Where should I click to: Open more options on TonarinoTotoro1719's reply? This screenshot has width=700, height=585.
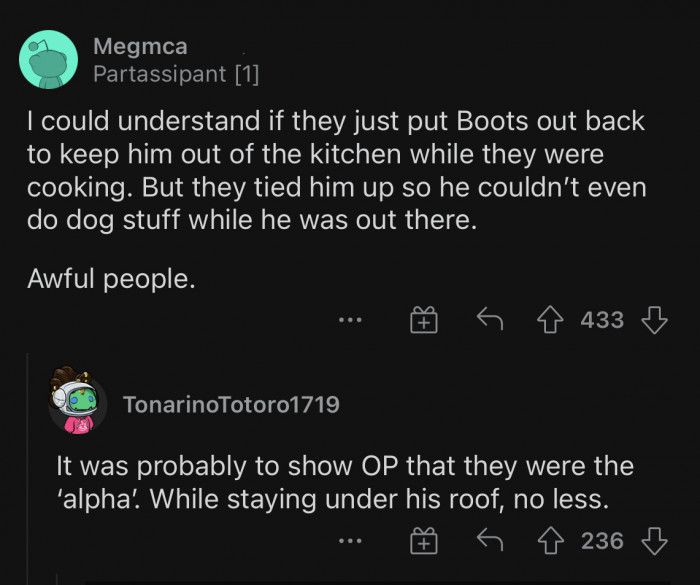[349, 542]
